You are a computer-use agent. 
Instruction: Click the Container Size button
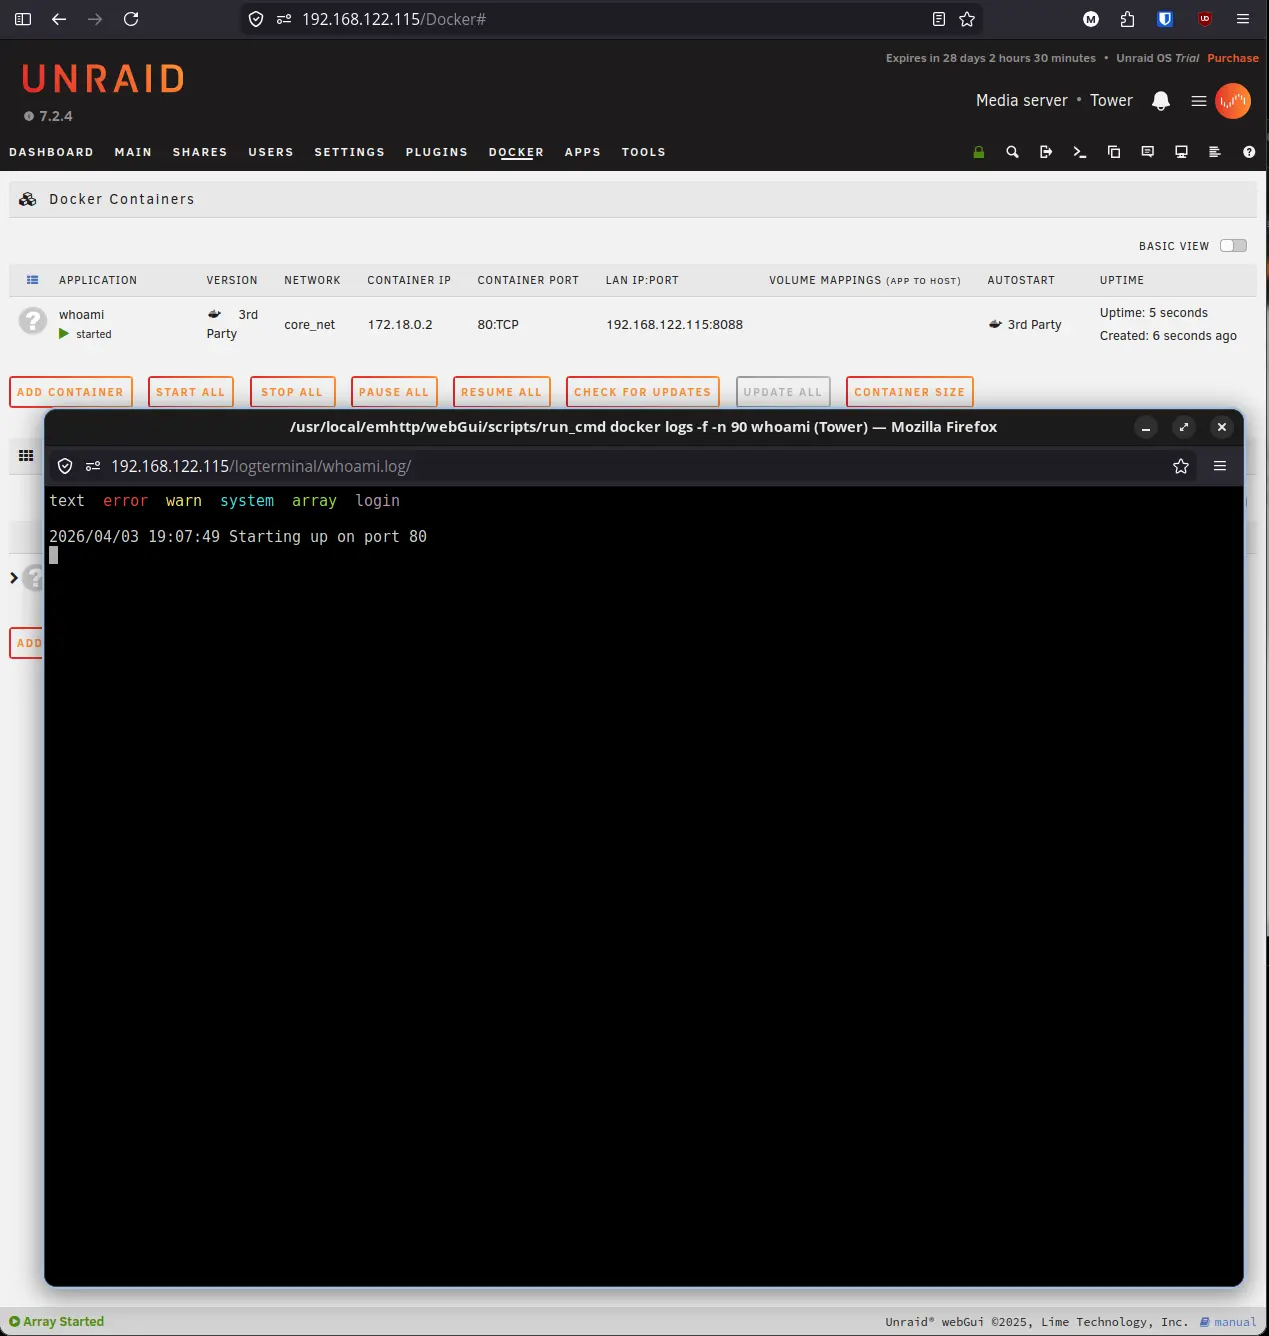pos(910,392)
